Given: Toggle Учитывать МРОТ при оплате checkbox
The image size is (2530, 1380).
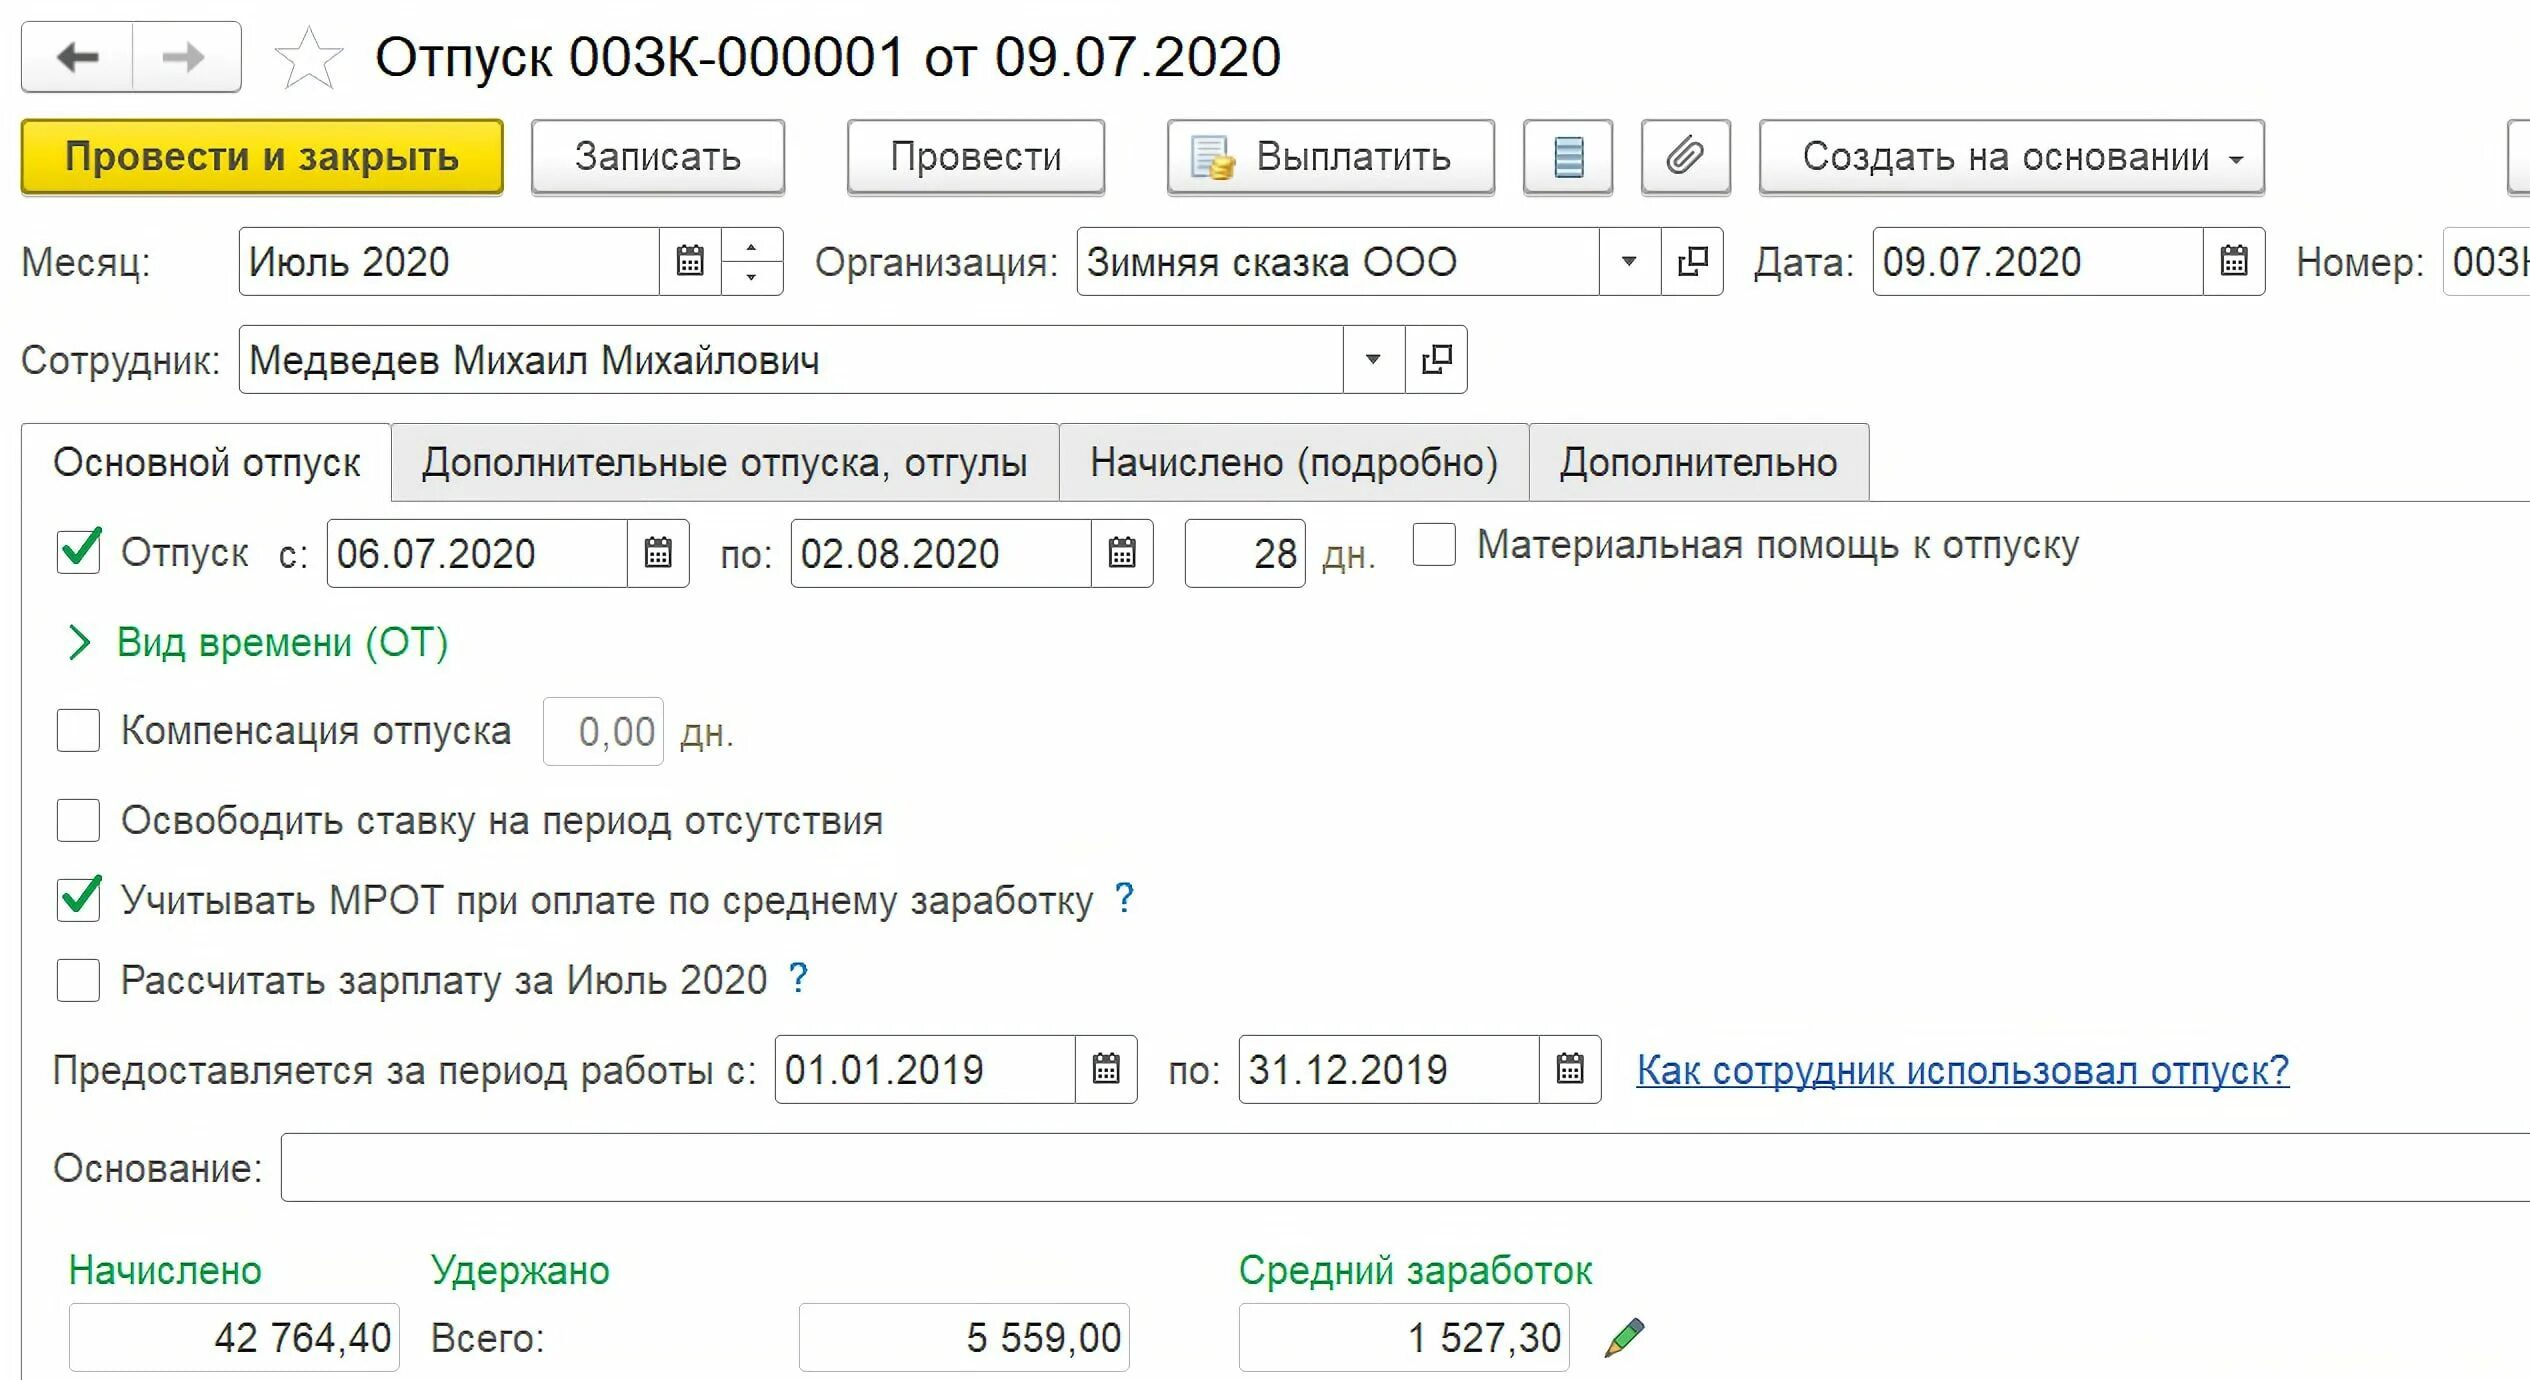Looking at the screenshot, I should coord(79,899).
